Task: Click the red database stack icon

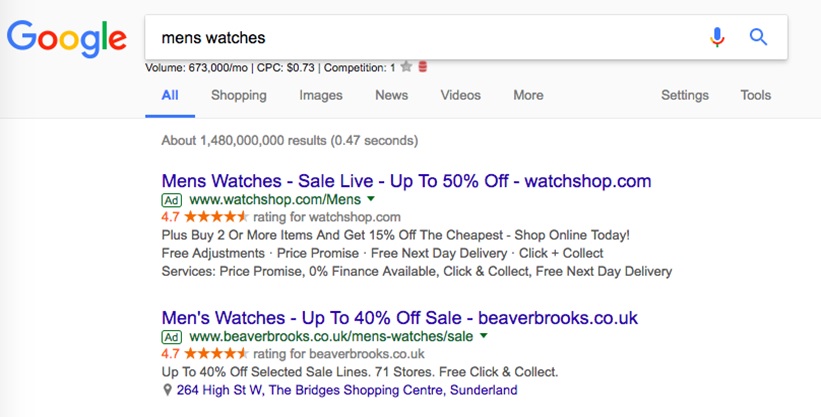Action: pos(423,67)
